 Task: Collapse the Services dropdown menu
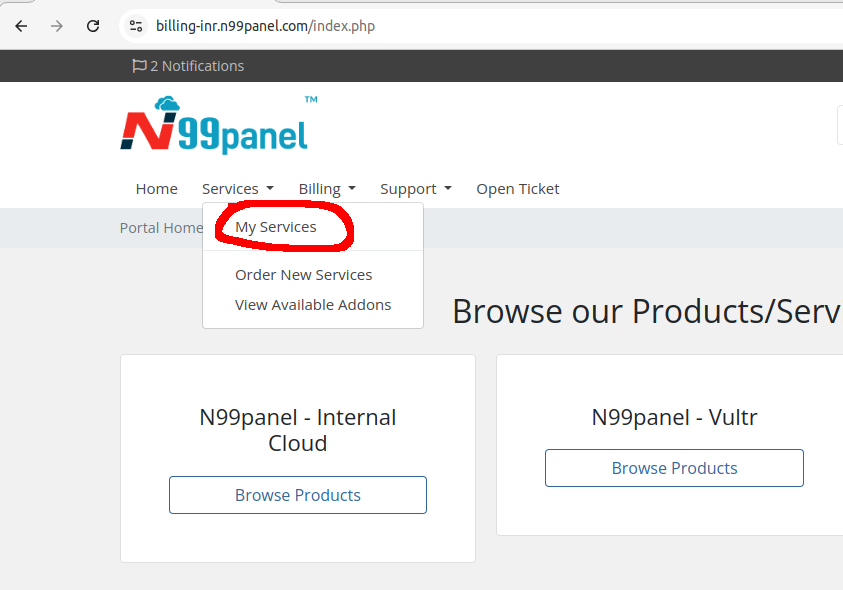pyautogui.click(x=237, y=189)
